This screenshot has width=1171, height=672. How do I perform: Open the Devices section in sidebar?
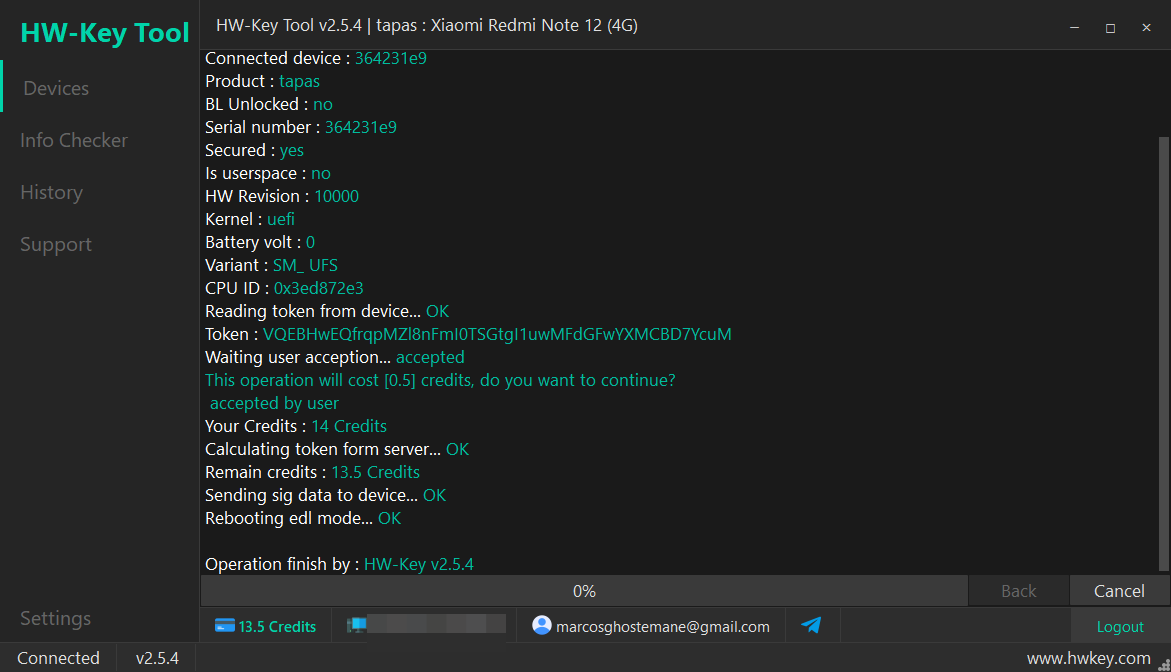pyautogui.click(x=56, y=88)
